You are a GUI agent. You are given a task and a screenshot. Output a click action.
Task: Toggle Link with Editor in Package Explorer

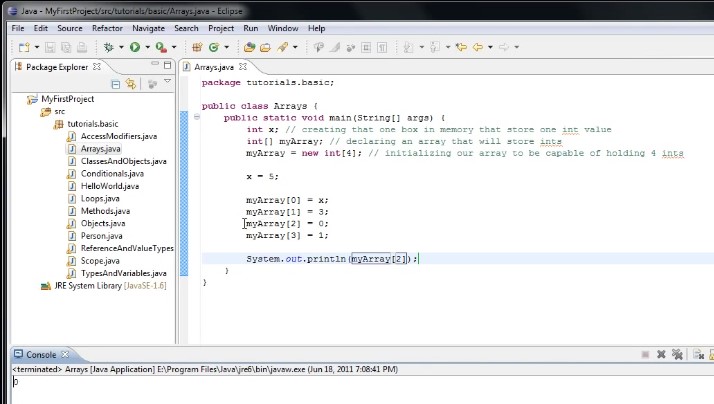[131, 85]
